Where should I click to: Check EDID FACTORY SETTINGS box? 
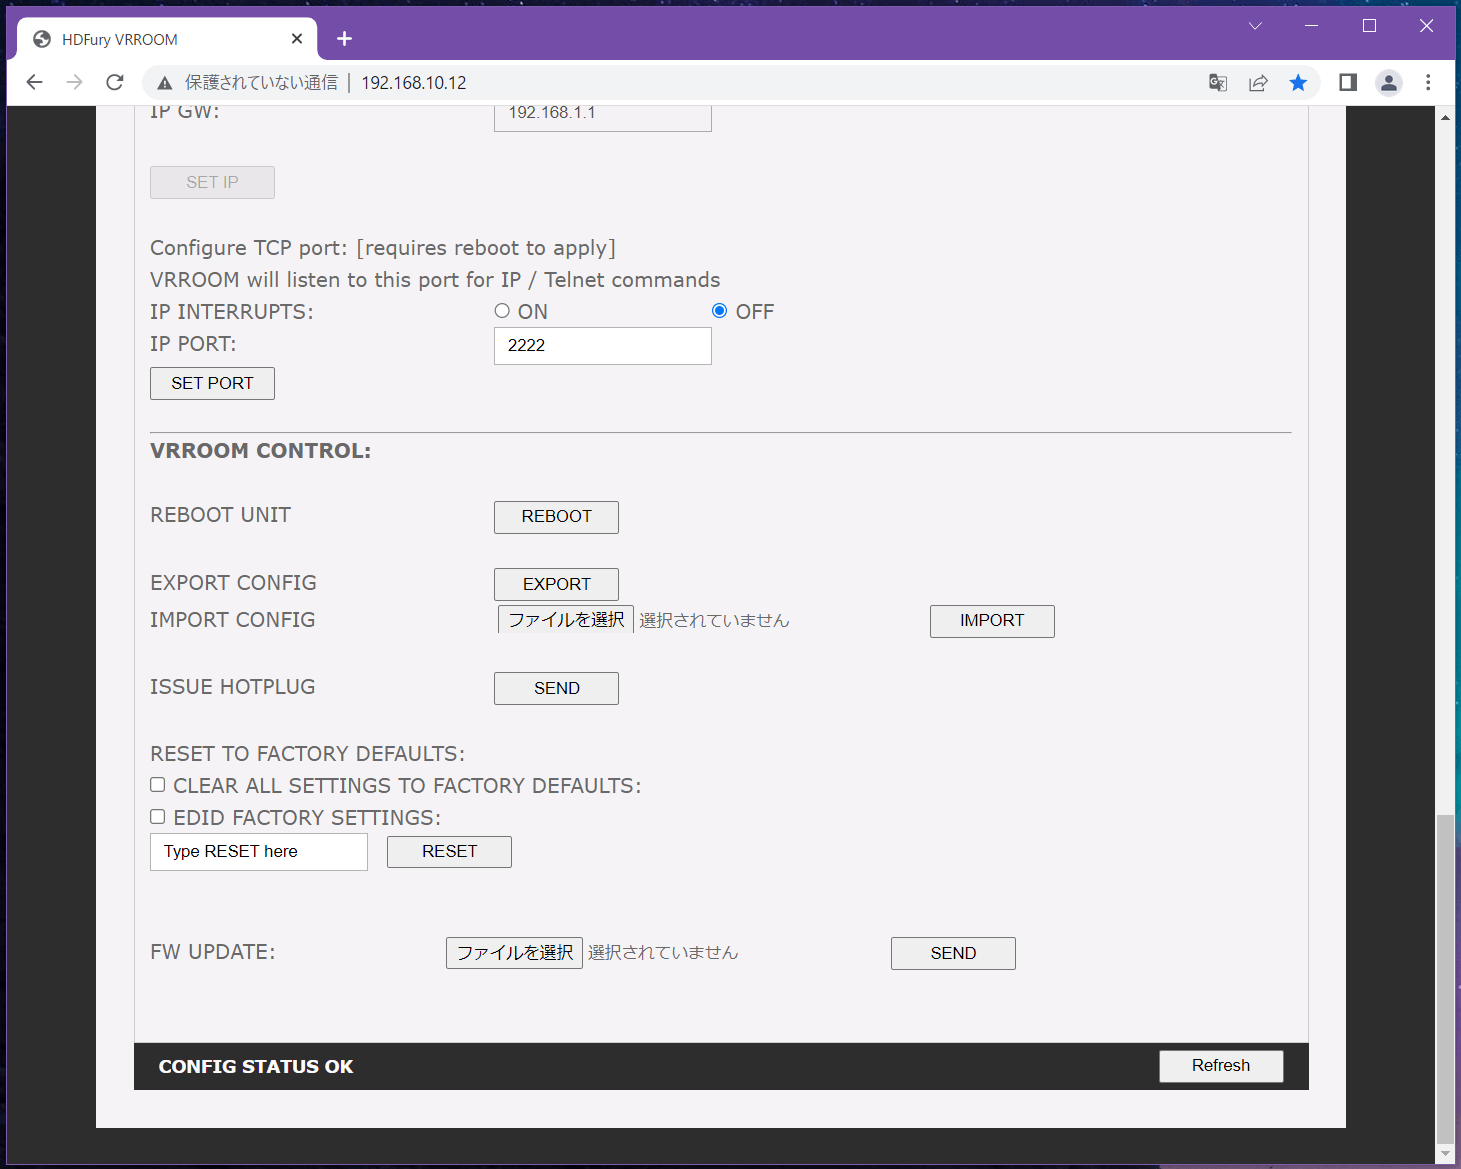[158, 817]
